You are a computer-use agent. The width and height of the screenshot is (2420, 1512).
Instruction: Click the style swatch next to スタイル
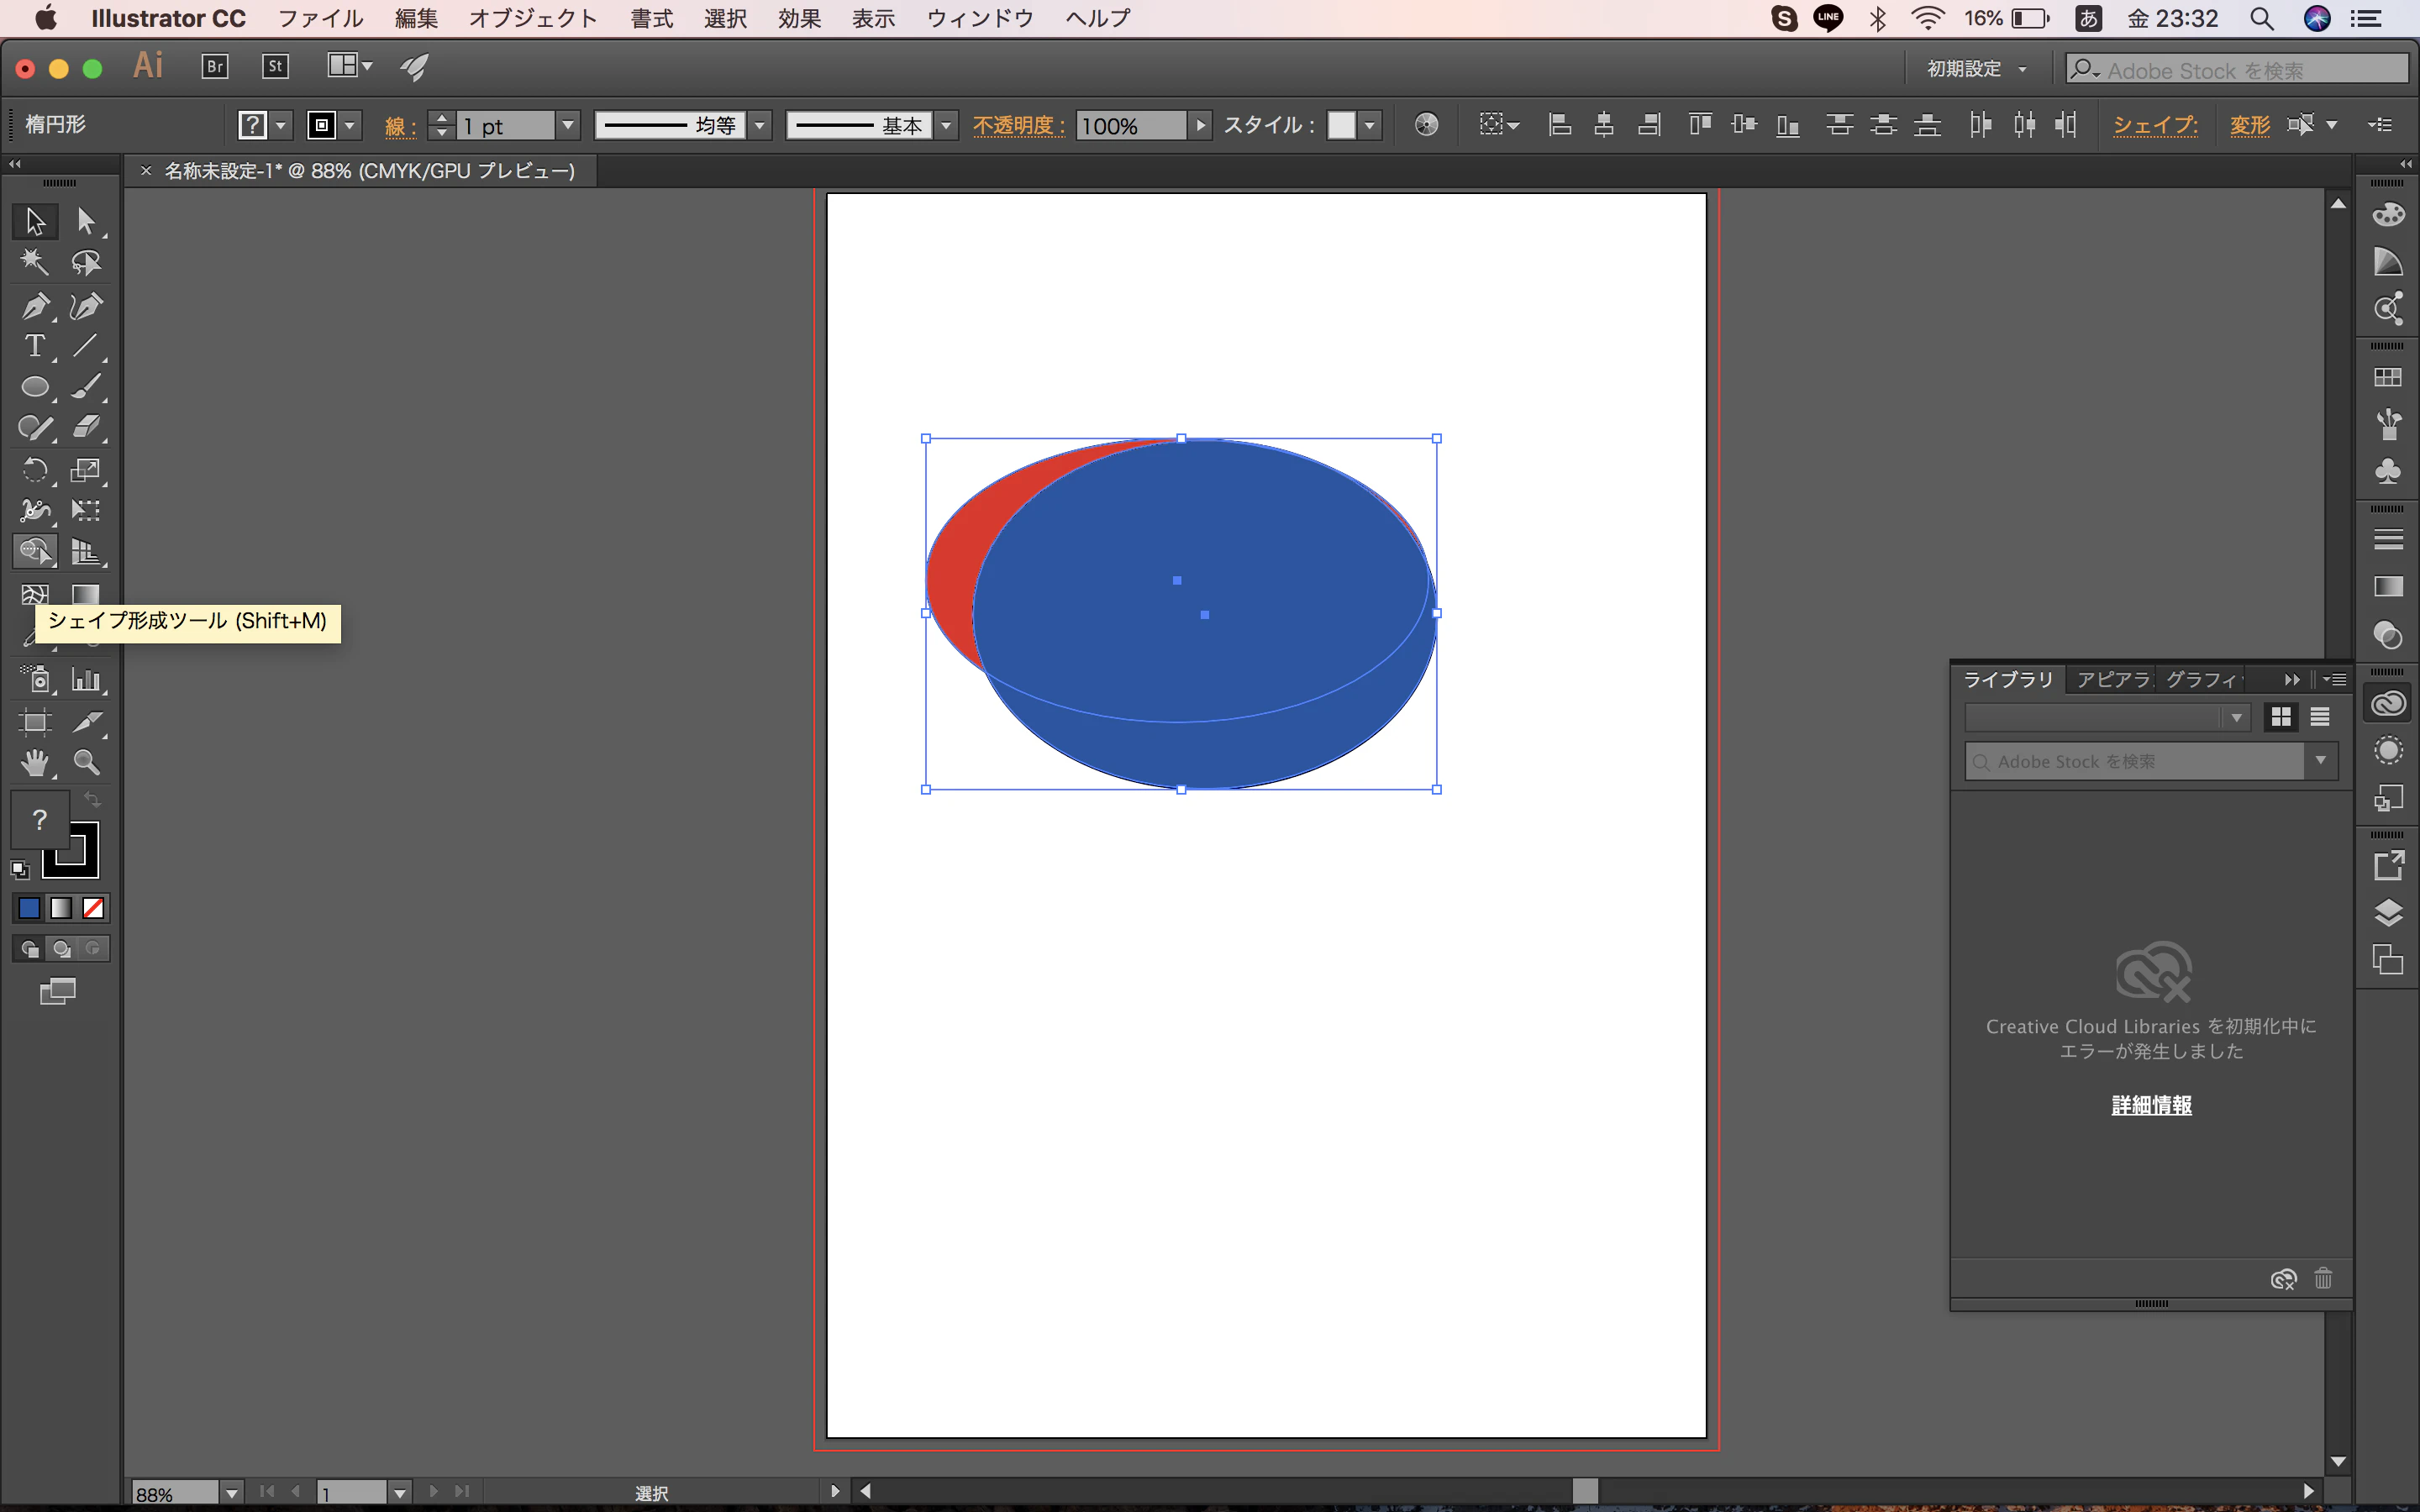(x=1341, y=125)
